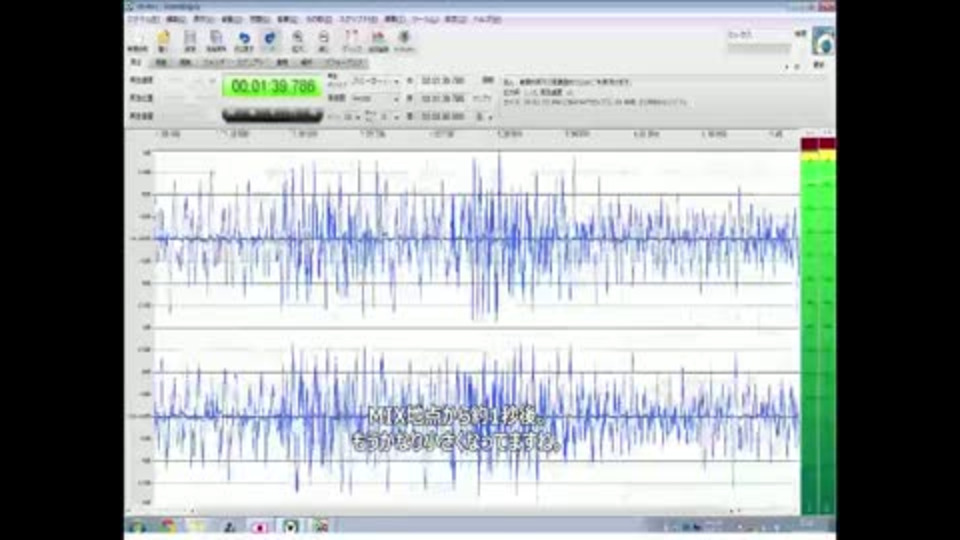960x540 pixels.
Task: Click the yellow Open folder toolbar icon
Action: (163, 40)
